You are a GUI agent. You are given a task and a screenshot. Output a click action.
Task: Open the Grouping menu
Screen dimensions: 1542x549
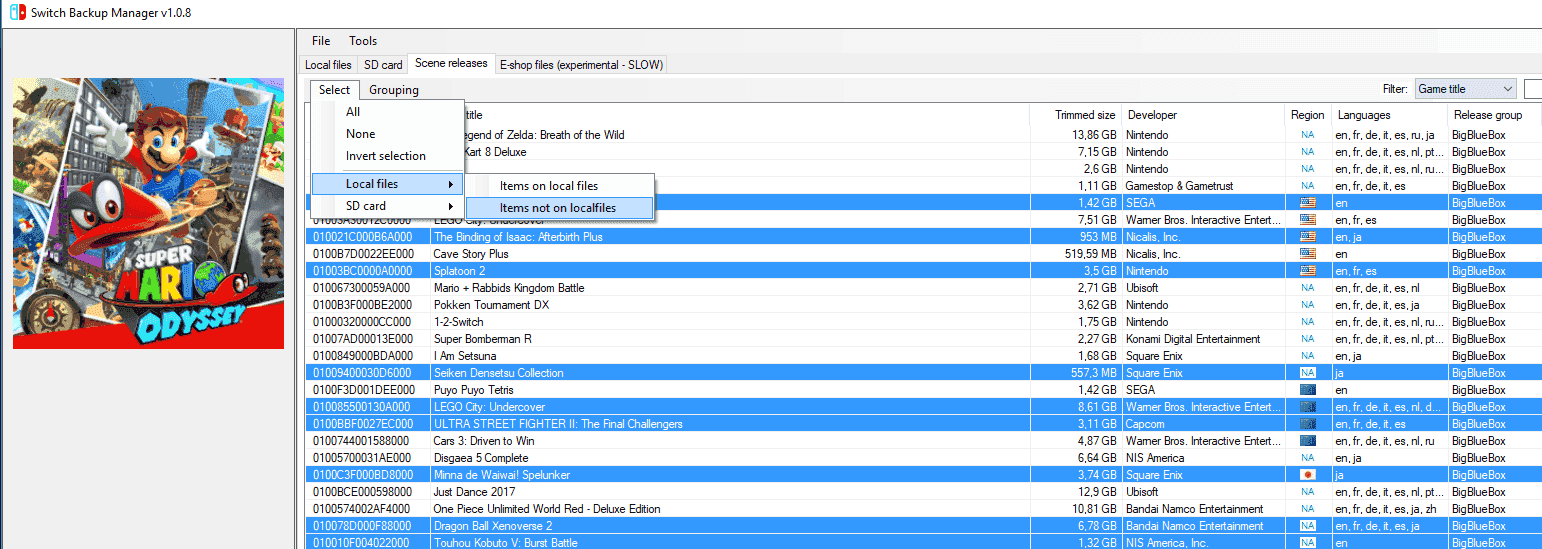pos(394,90)
